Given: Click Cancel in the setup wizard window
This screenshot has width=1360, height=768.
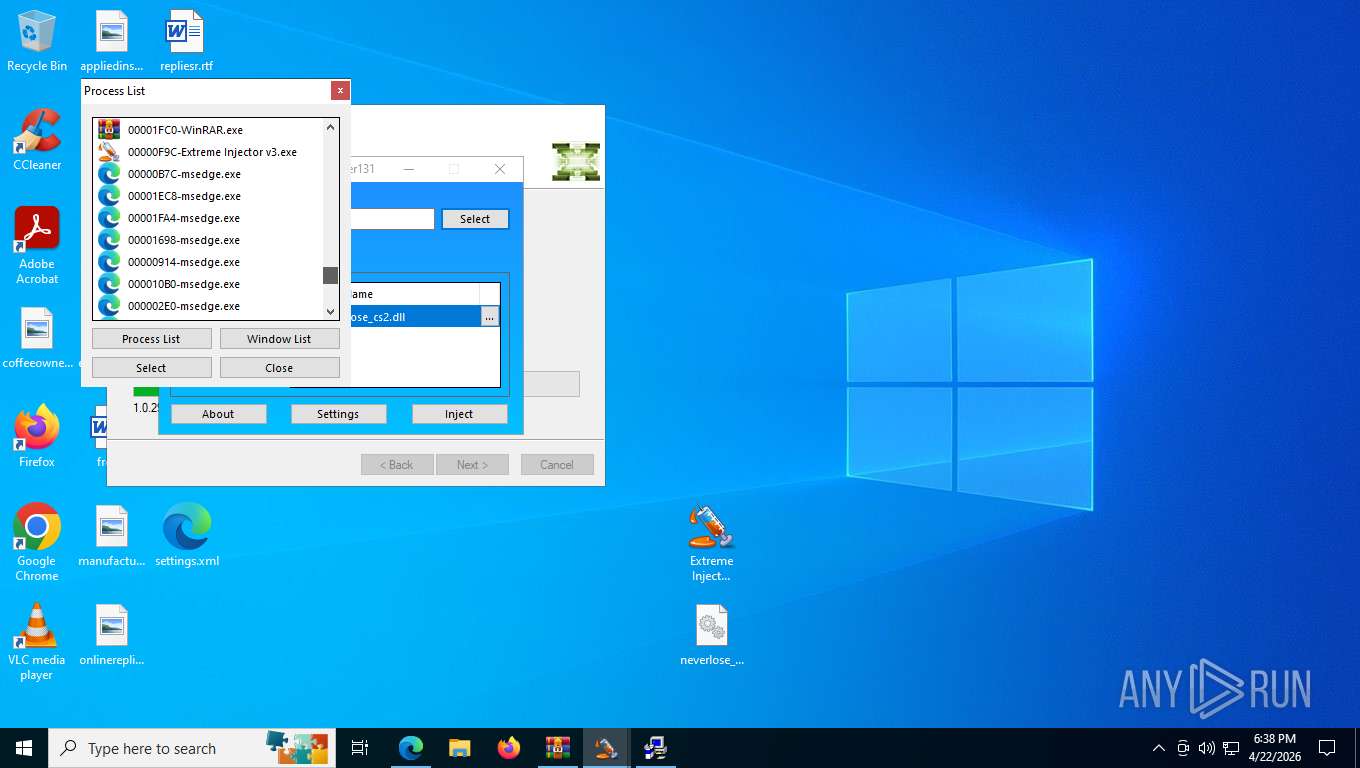Looking at the screenshot, I should tap(557, 465).
